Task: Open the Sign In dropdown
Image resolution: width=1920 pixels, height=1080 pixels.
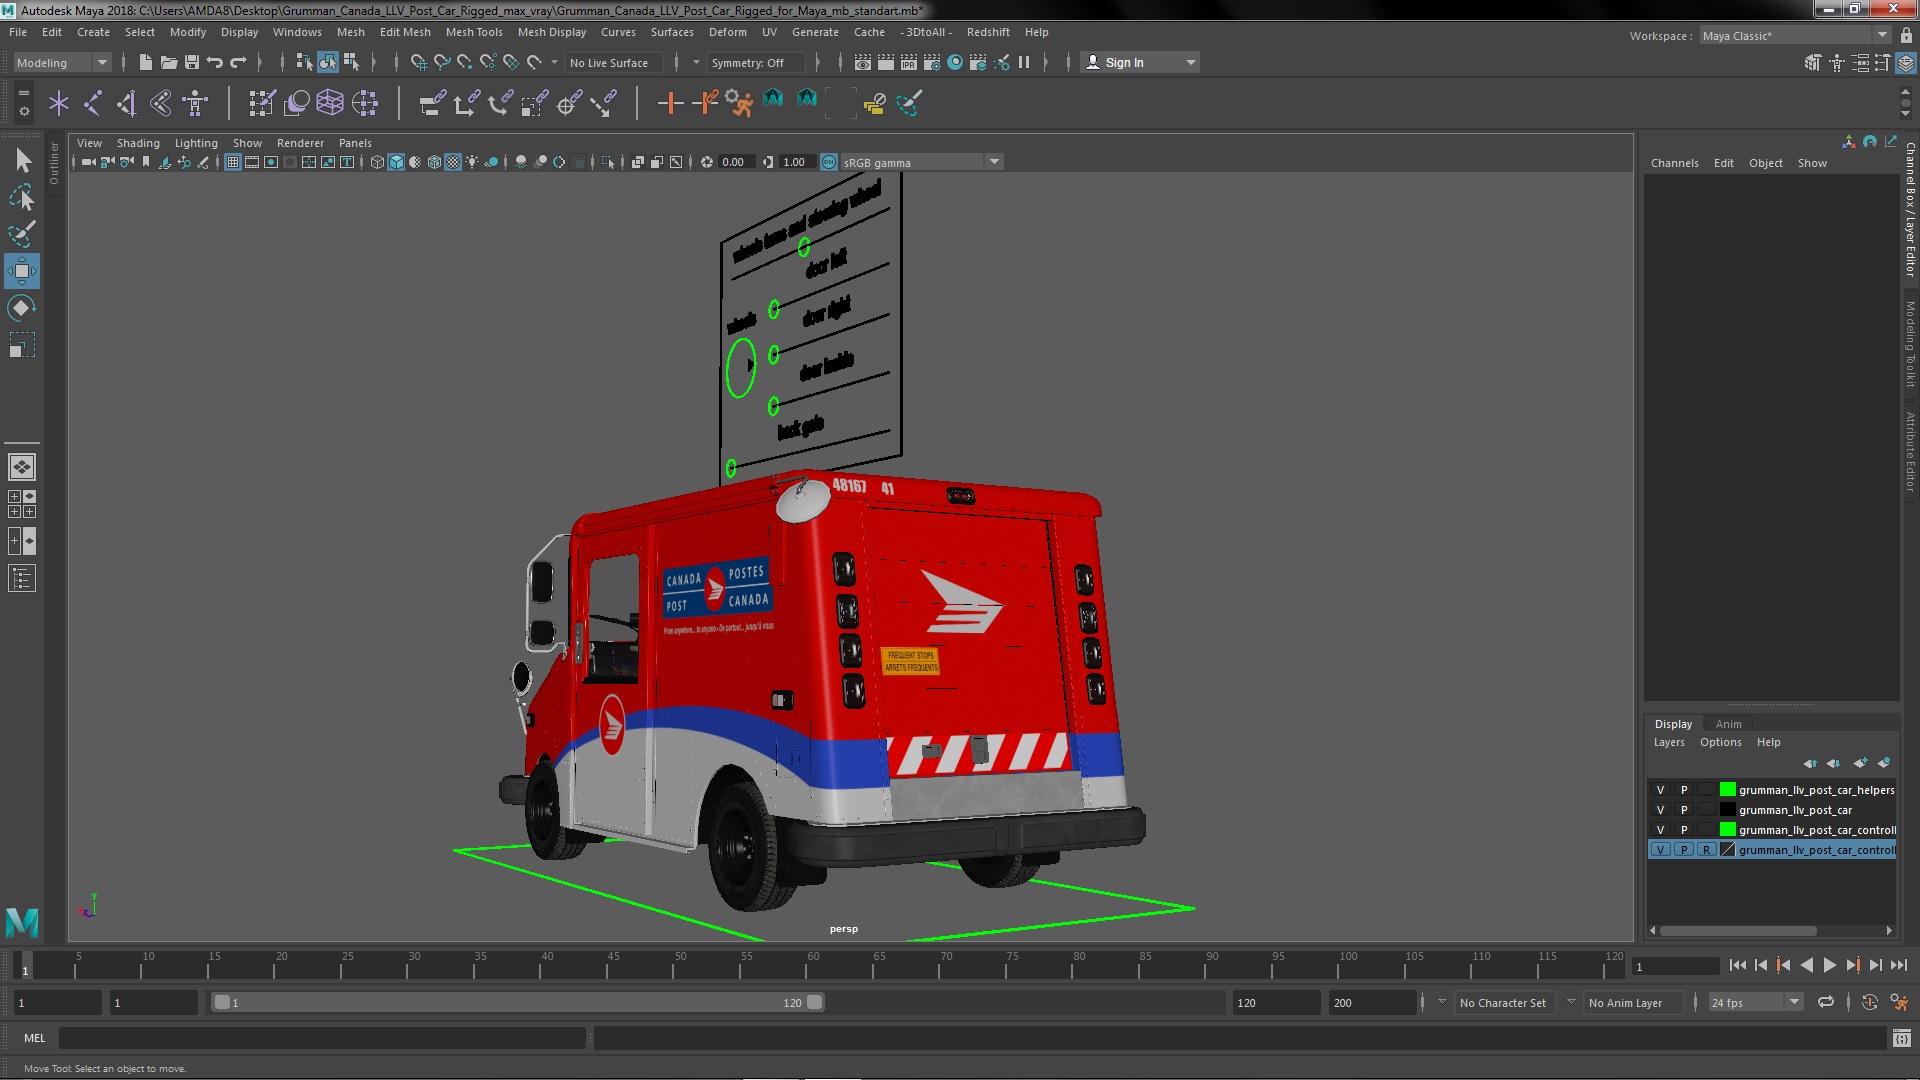Action: click(1140, 62)
